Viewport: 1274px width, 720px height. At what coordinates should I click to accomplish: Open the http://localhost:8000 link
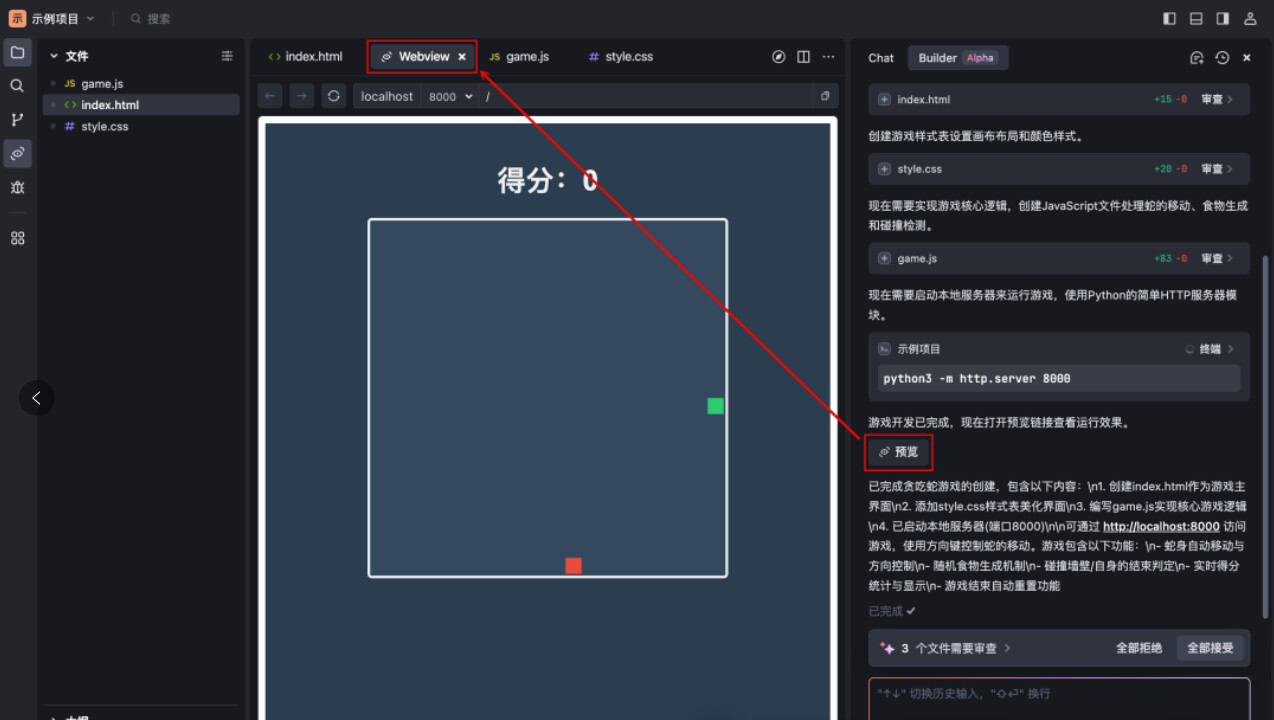(x=1161, y=526)
